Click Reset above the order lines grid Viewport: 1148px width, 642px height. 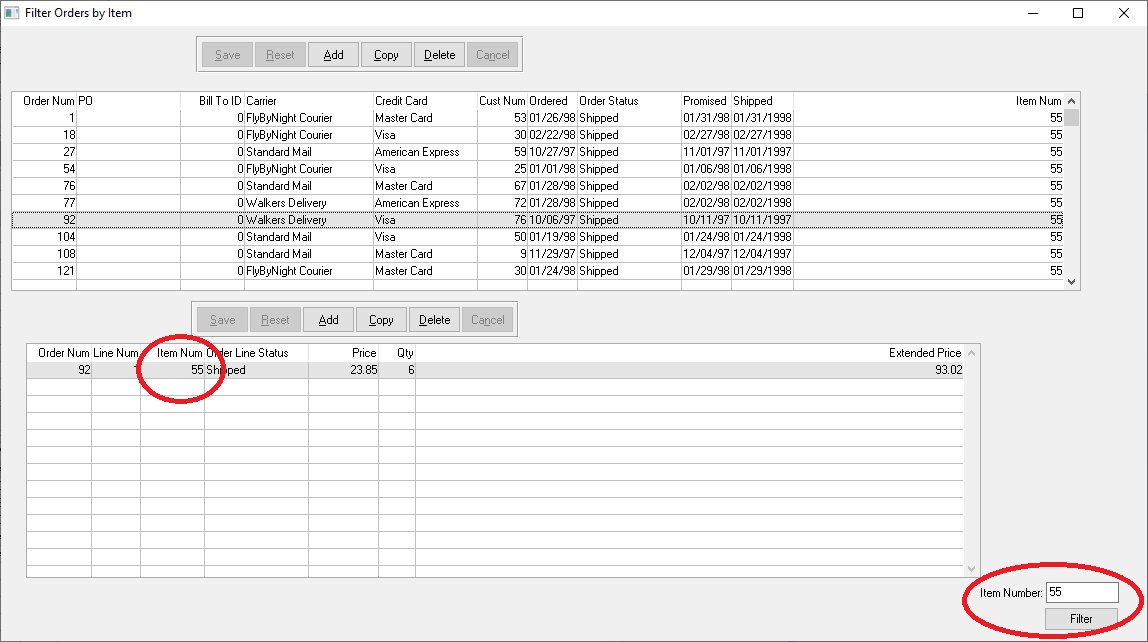coord(275,320)
